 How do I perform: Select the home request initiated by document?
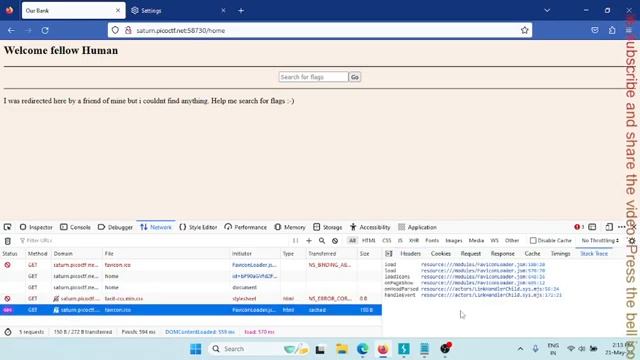click(191, 287)
